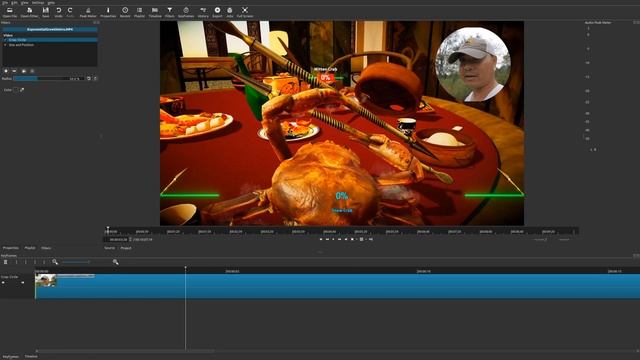Go to previous keyframe in Crop Circle track
The width and height of the screenshot is (640, 360).
pyautogui.click(x=3, y=282)
